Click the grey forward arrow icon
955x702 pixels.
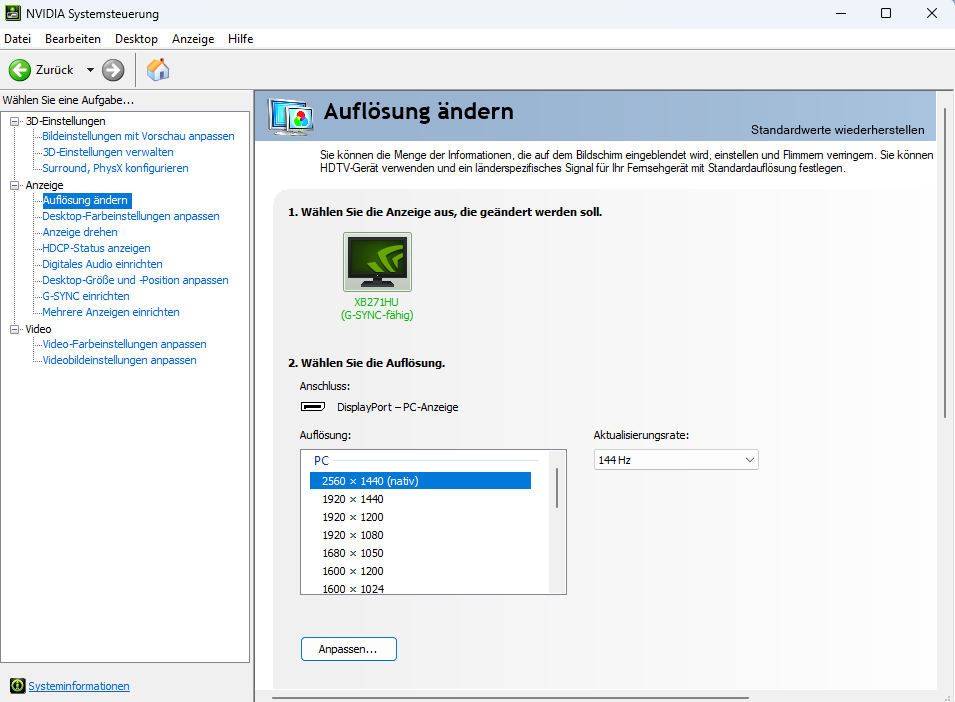coord(113,70)
